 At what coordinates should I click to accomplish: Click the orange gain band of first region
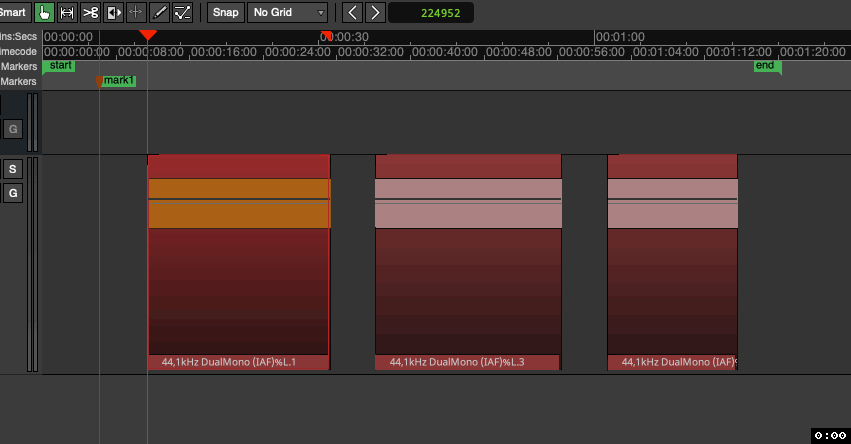coord(239,204)
